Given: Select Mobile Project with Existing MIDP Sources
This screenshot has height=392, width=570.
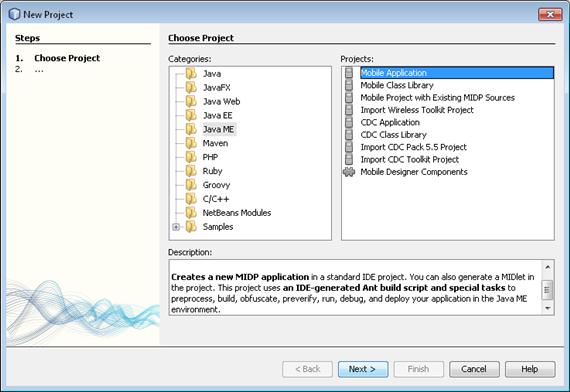Looking at the screenshot, I should 438,97.
